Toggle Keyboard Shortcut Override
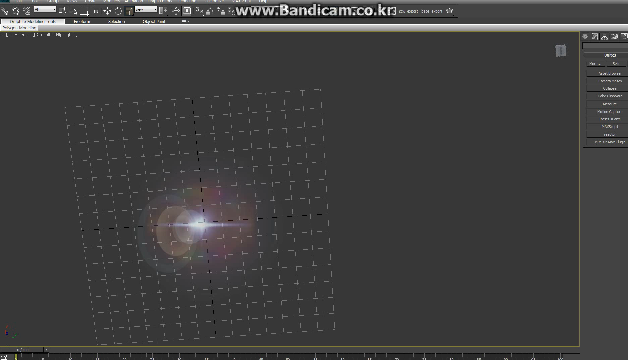The image size is (628, 360). click(x=187, y=11)
